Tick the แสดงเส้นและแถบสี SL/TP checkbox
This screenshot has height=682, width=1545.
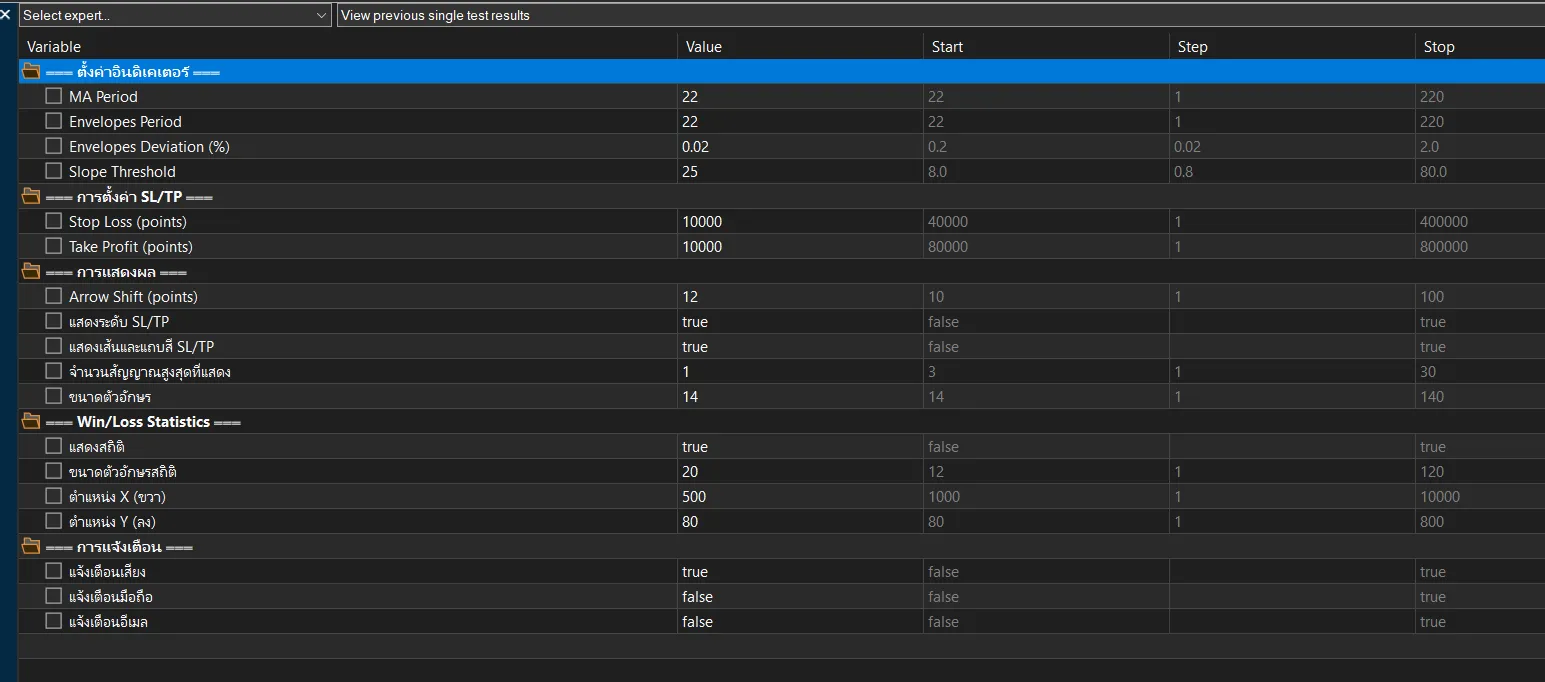click(x=54, y=346)
